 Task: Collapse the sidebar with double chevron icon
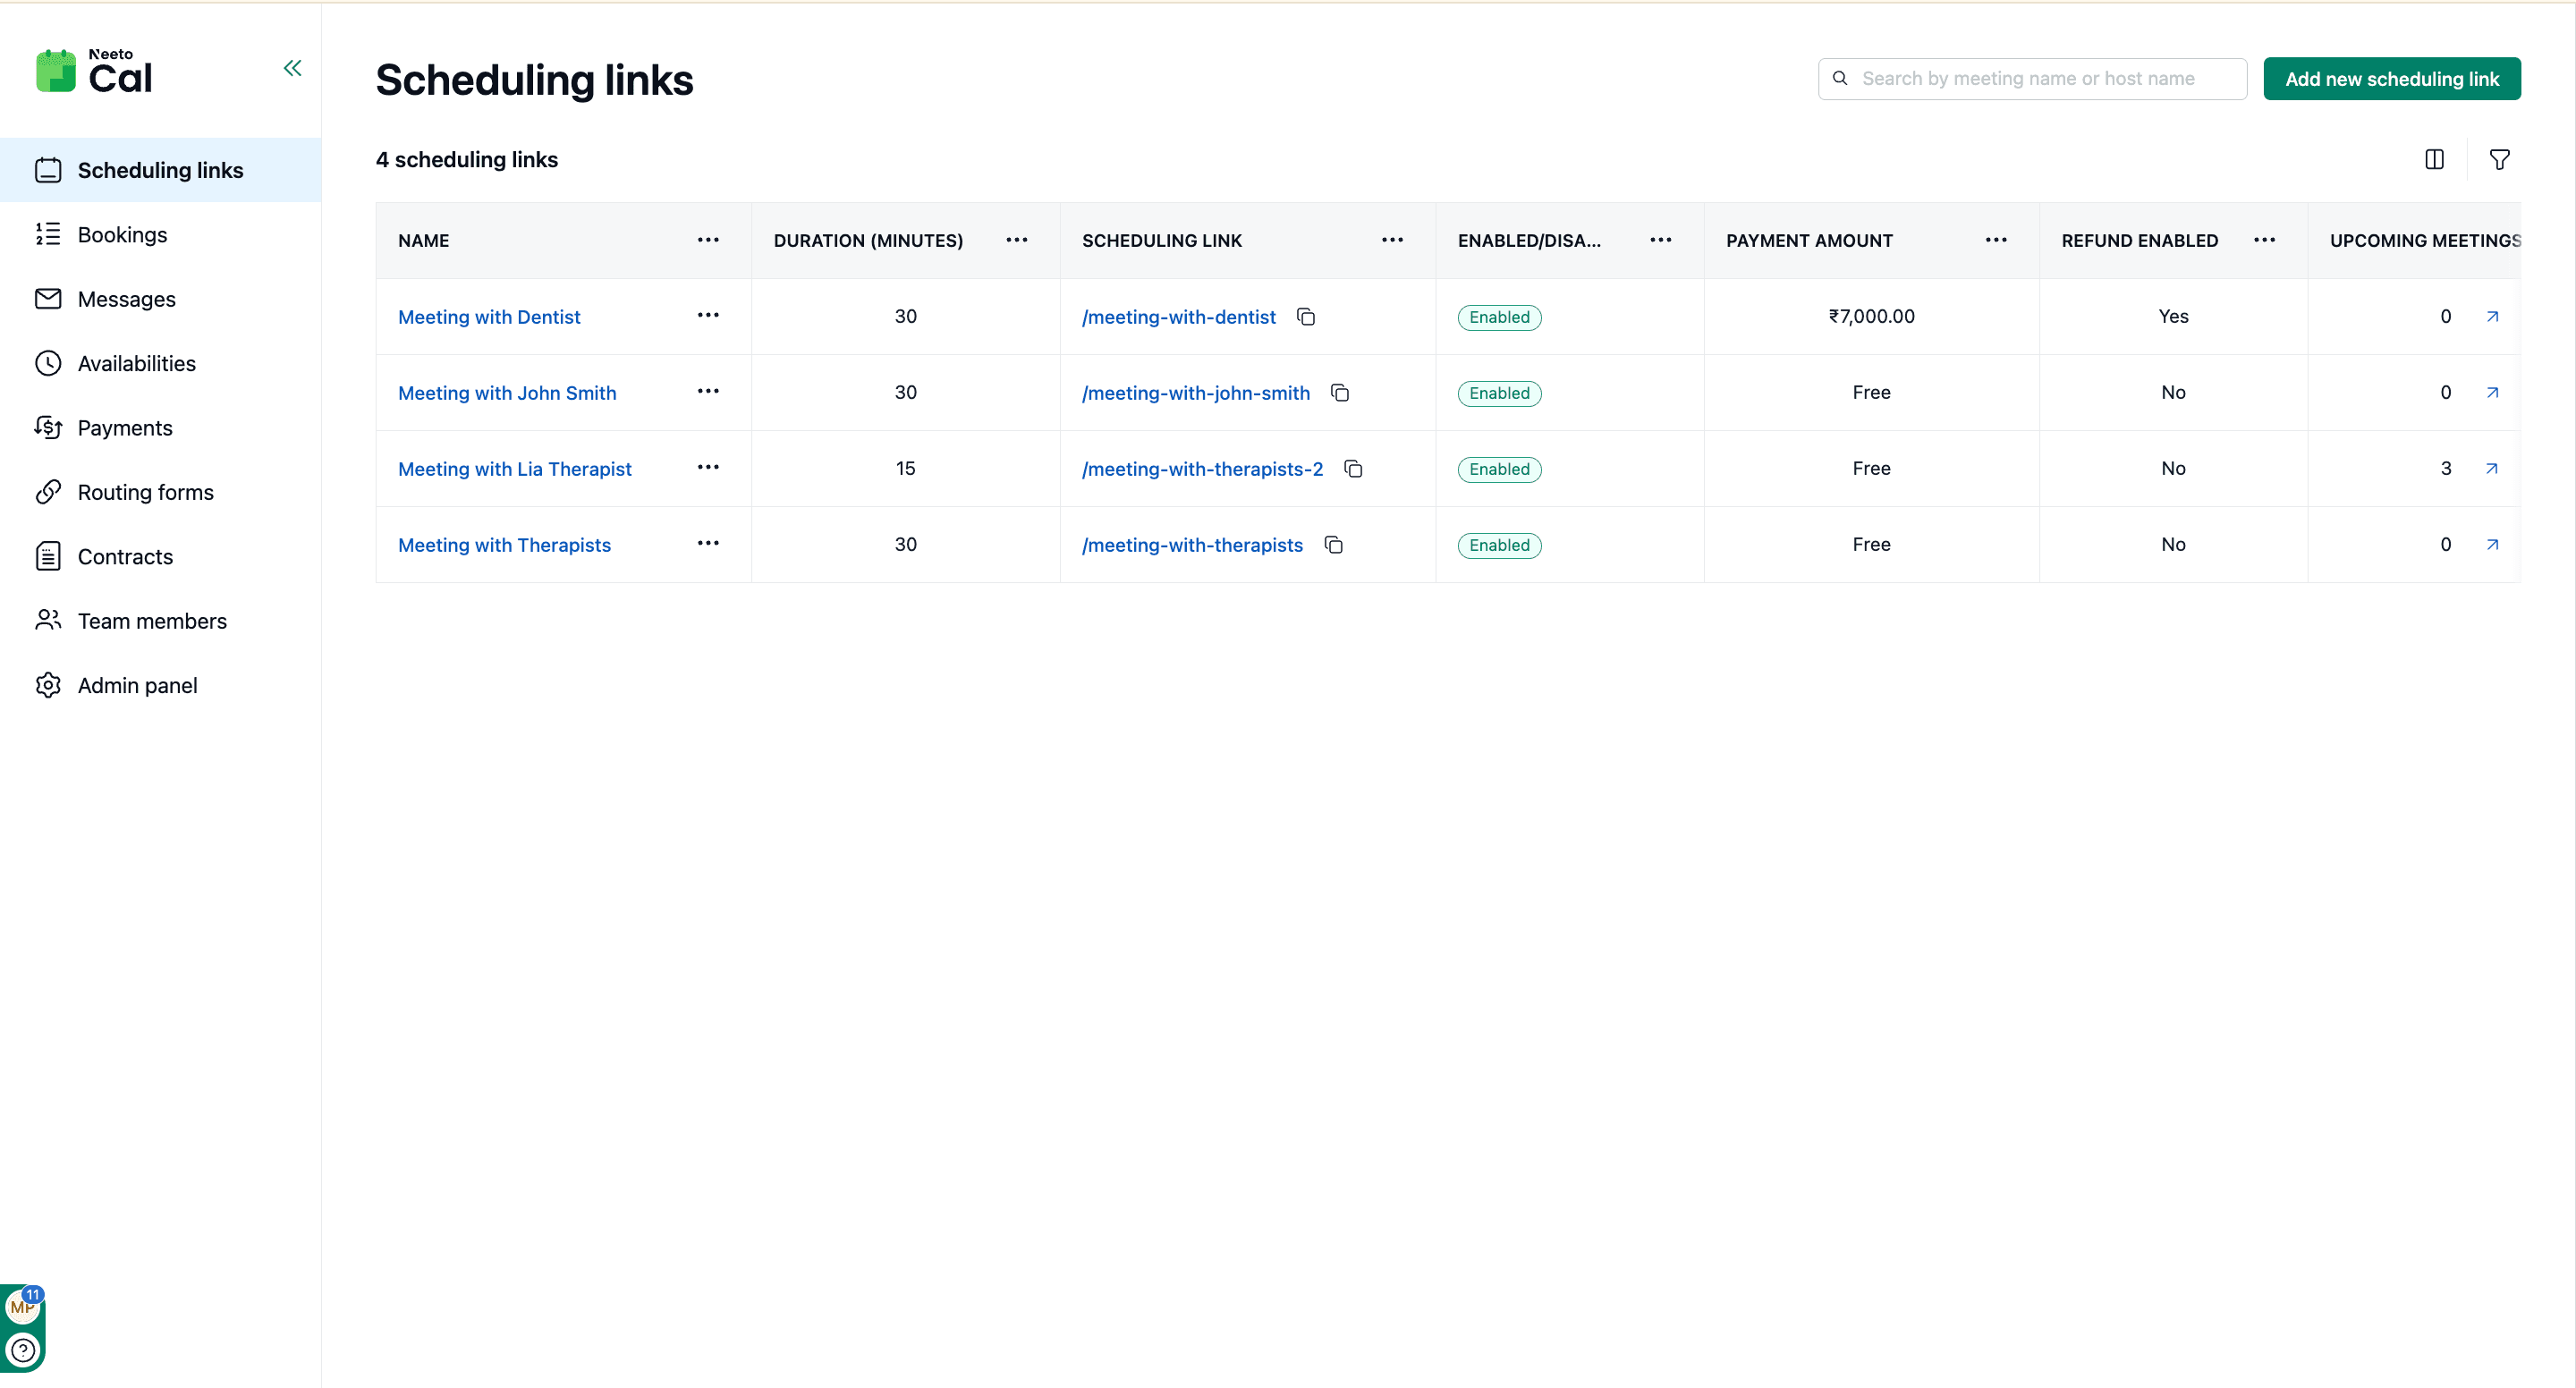pyautogui.click(x=292, y=68)
